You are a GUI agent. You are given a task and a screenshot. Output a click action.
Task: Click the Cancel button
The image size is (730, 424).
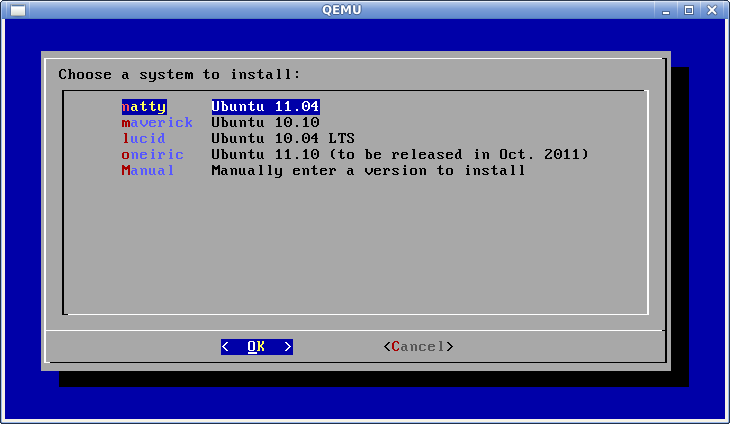coord(418,347)
